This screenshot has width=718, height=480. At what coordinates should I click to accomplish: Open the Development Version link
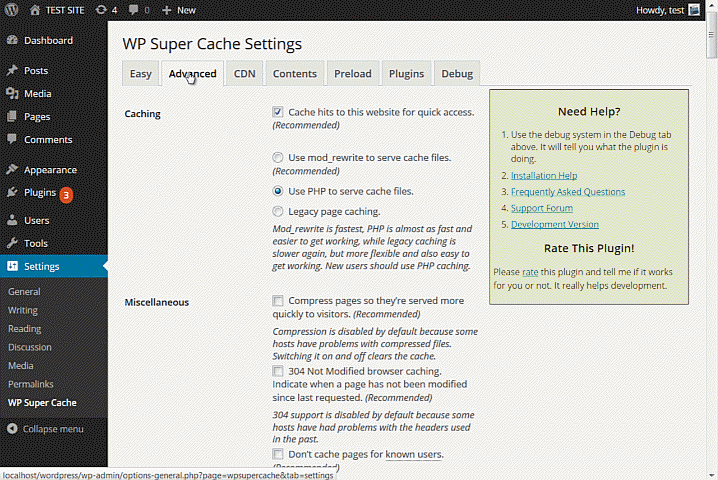(x=555, y=224)
